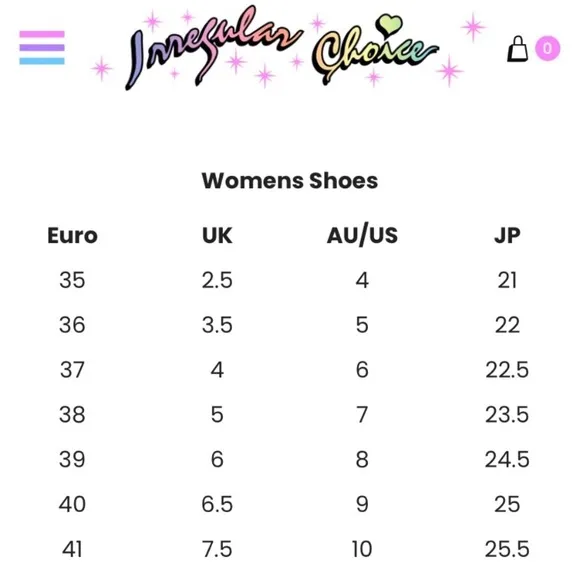Click JP size 22.5 cell
Viewport: 580px width, 580px height.
(507, 370)
